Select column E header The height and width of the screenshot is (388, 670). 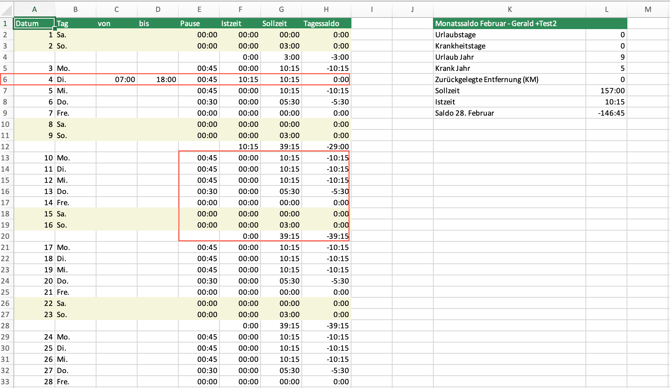tap(199, 9)
